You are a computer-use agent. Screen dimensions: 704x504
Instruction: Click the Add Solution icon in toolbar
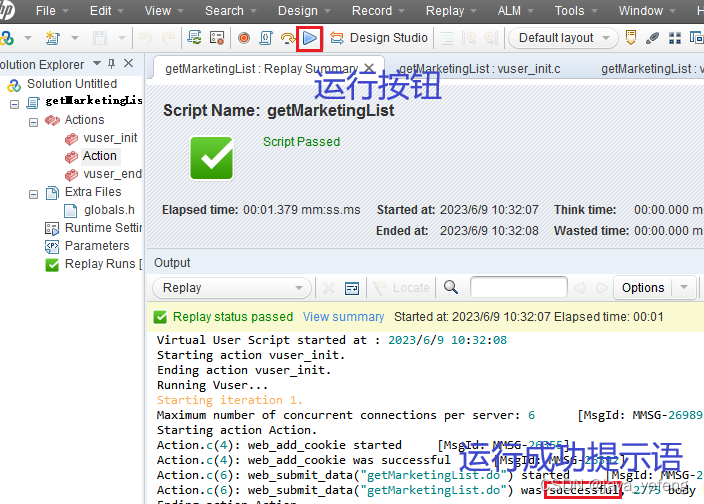coord(7,38)
